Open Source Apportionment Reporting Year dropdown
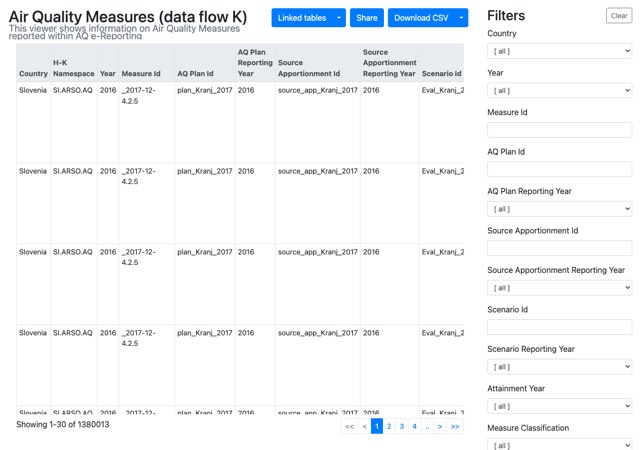Image resolution: width=640 pixels, height=450 pixels. point(559,288)
